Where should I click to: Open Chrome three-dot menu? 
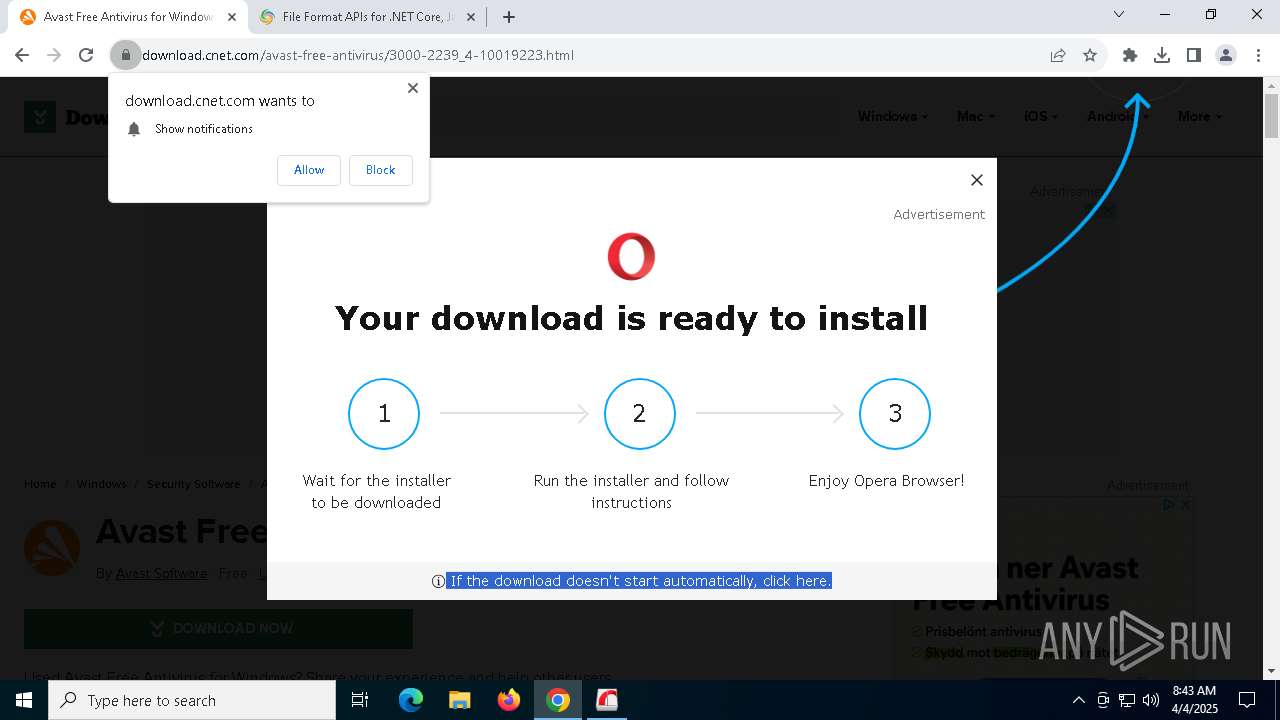point(1258,55)
